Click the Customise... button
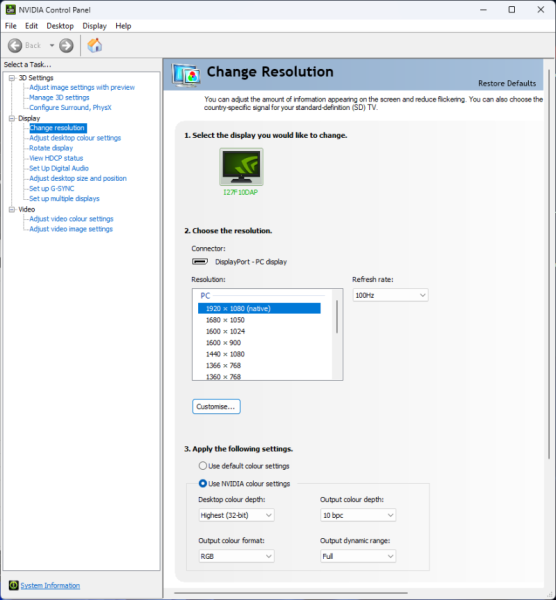This screenshot has width=556, height=600. coord(216,406)
